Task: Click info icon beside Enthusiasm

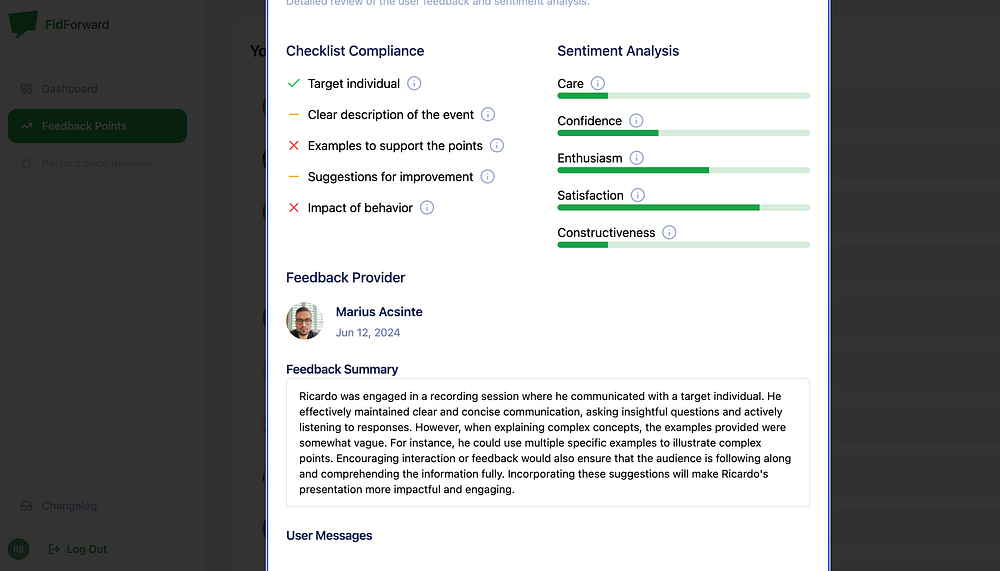Action: 637,158
